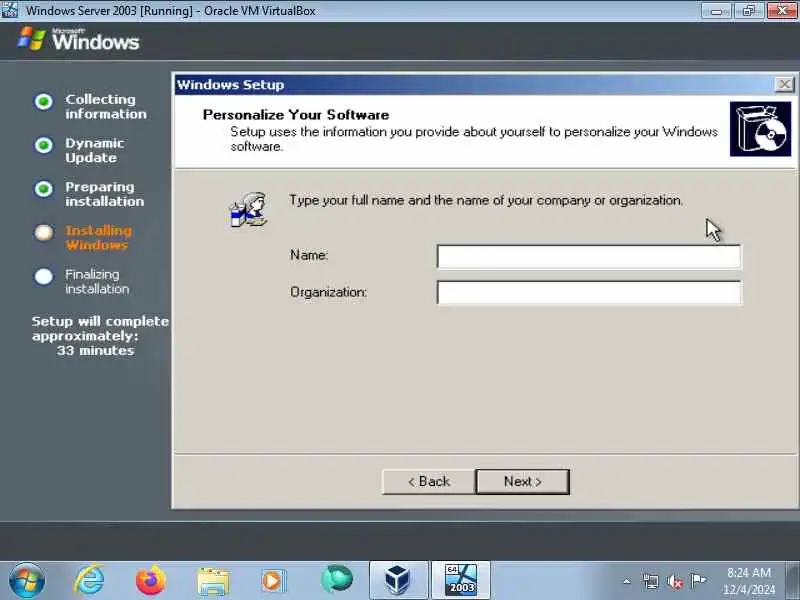This screenshot has height=600, width=800.
Task: Click the Finalizing installation step bullet
Action: (x=44, y=277)
